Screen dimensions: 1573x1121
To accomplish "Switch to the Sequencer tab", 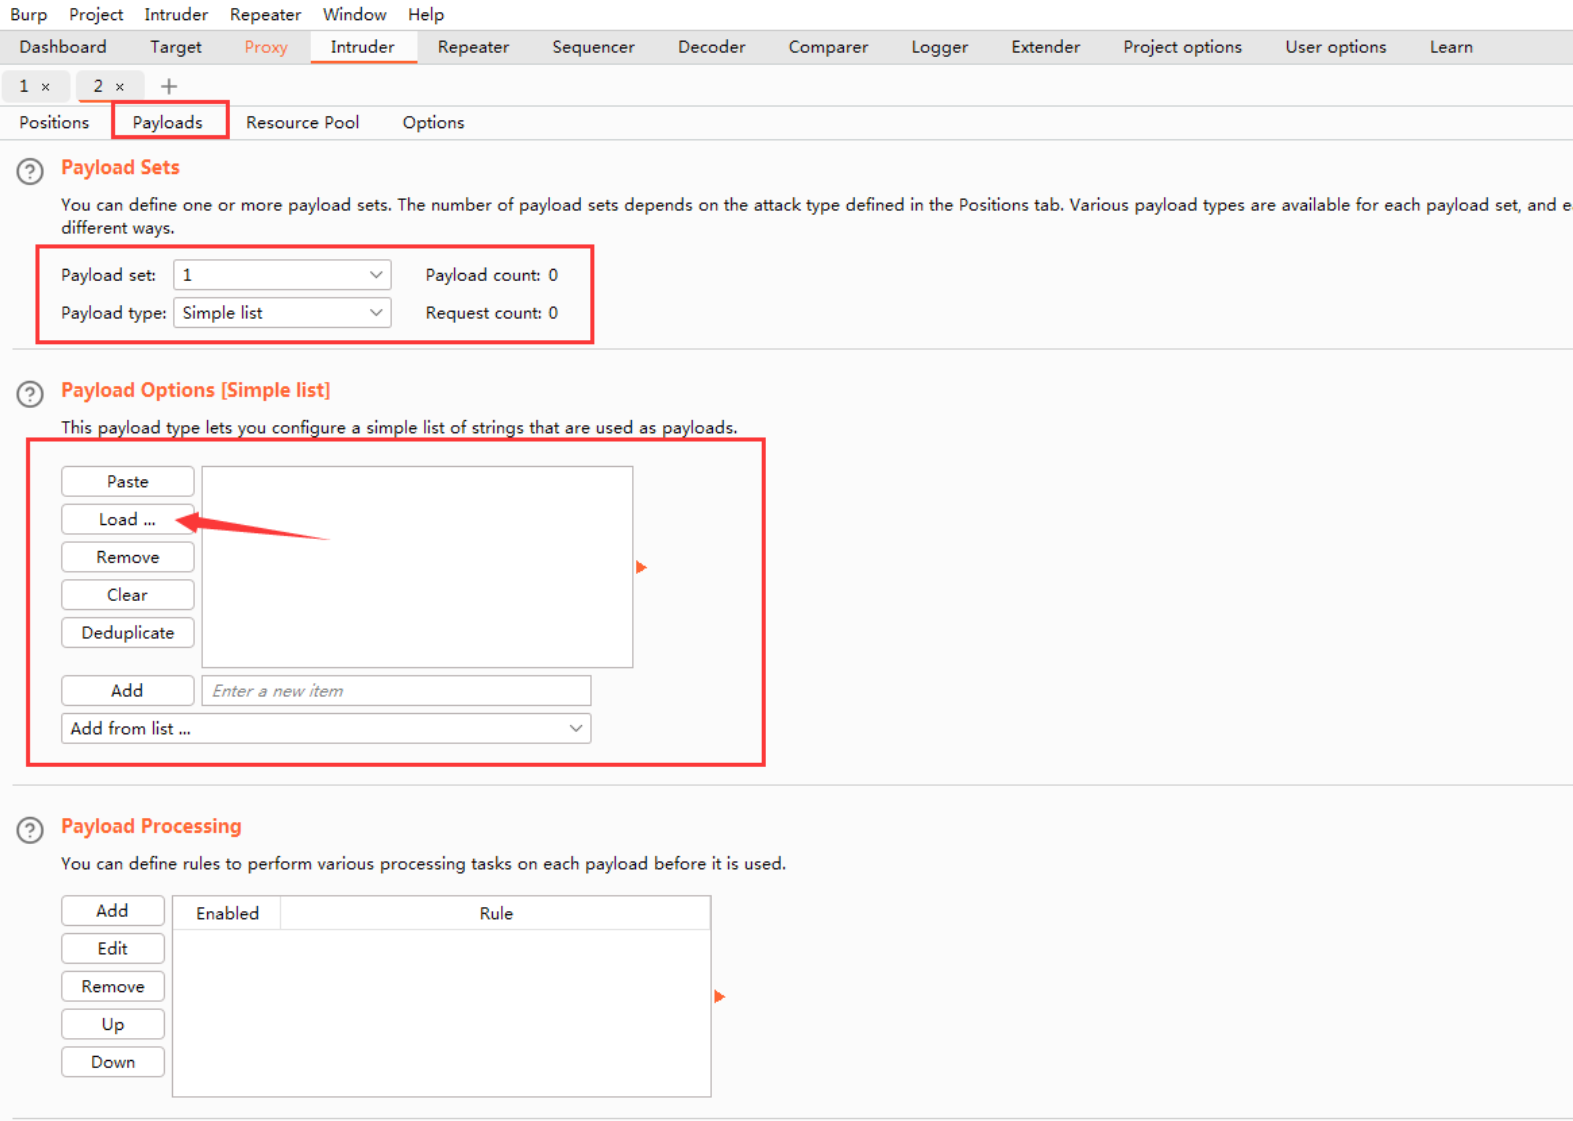I will 593,47.
